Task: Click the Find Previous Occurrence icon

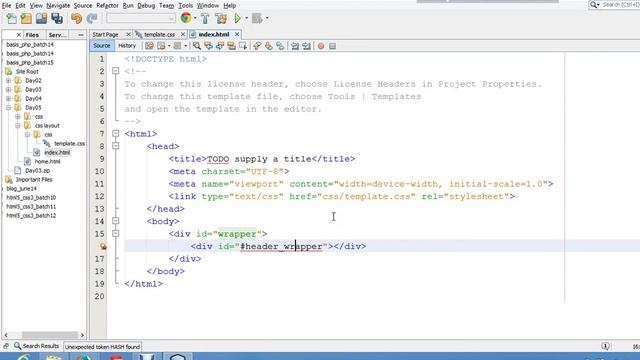Action: 208,46
